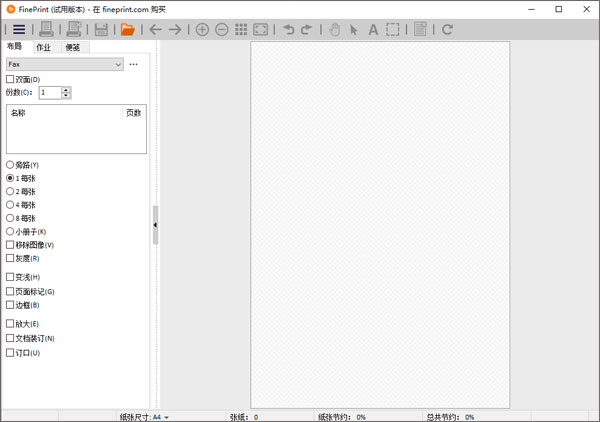Viewport: 600px width, 422px height.
Task: Switch to the 作业 tab
Action: point(44,47)
